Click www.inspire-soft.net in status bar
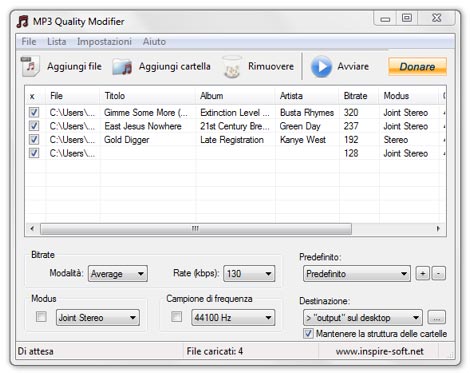This screenshot has height=373, width=470. tap(379, 351)
